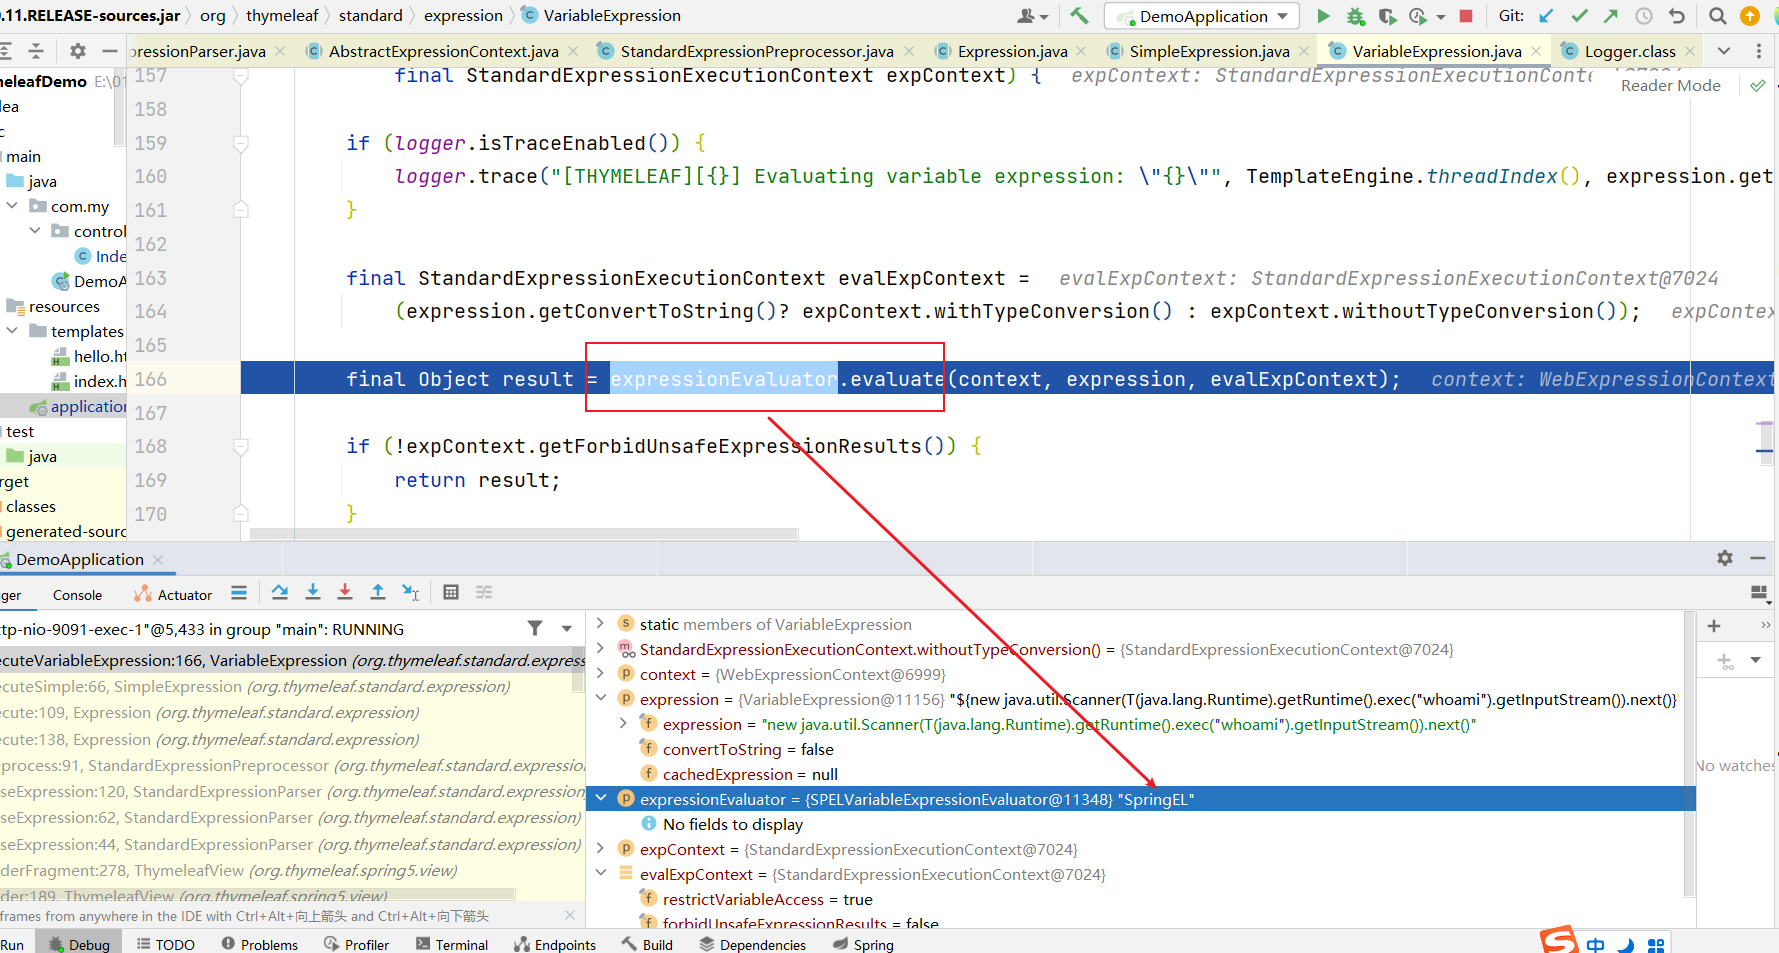Click the Build project hammer icon

1079,16
